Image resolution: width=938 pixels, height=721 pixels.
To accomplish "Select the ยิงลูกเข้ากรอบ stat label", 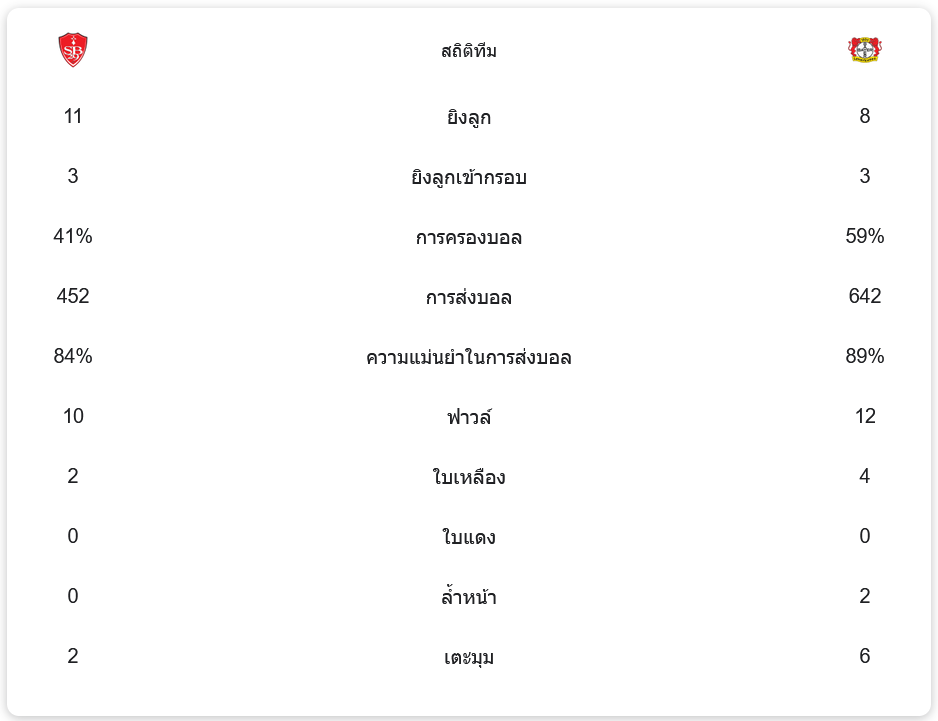I will click(x=468, y=177).
